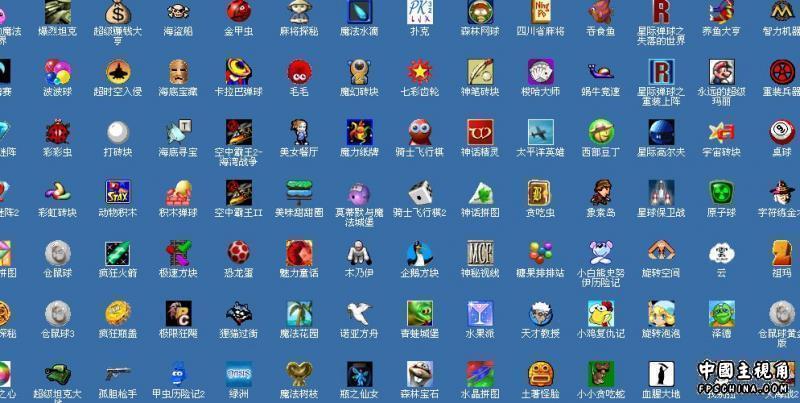Open the 养鱼大亨 icon

coord(721,12)
